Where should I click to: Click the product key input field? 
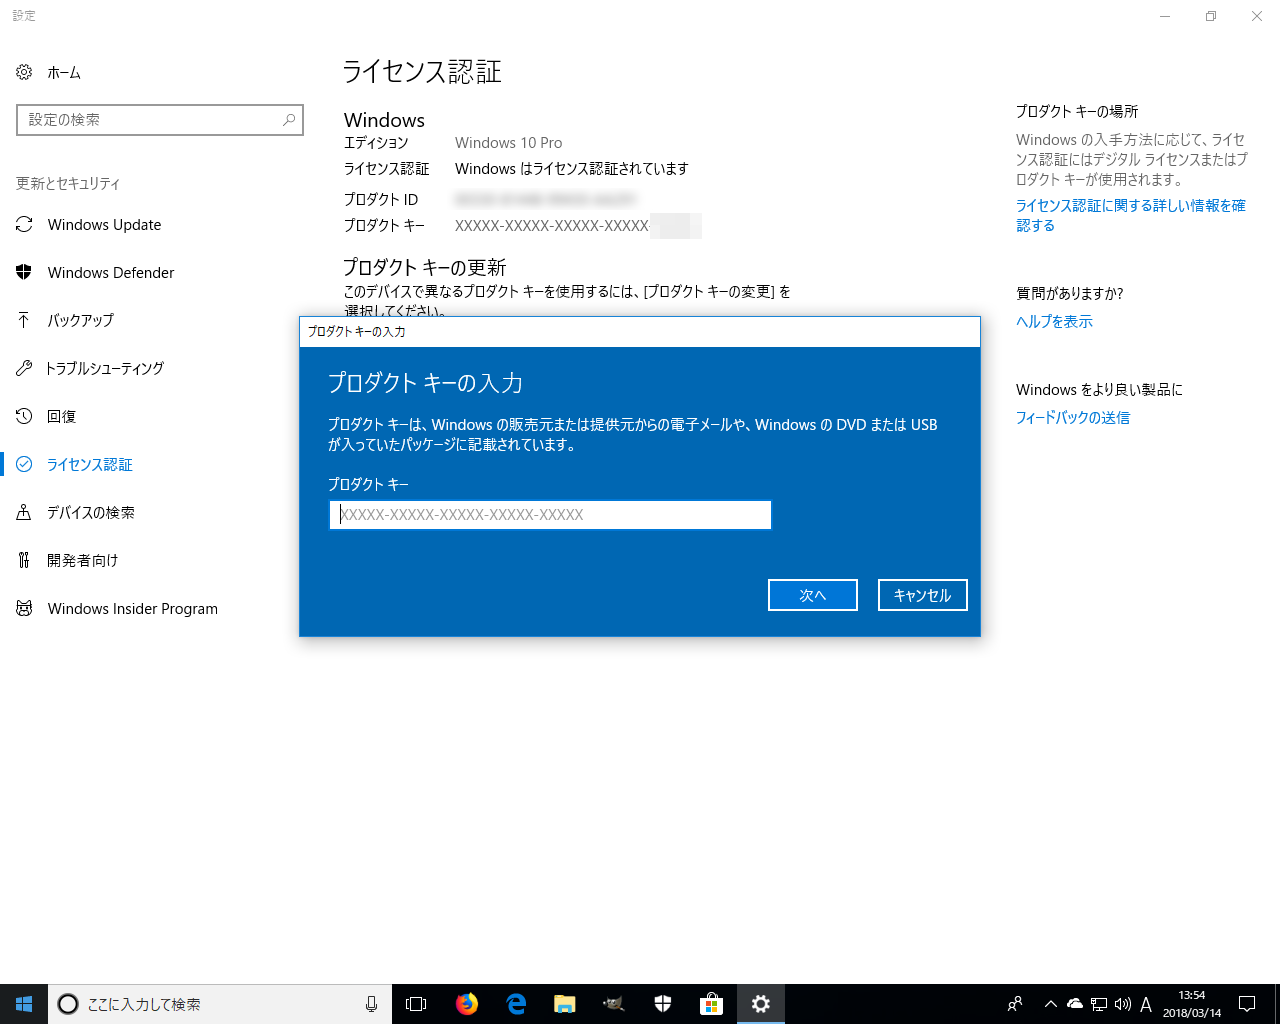550,515
